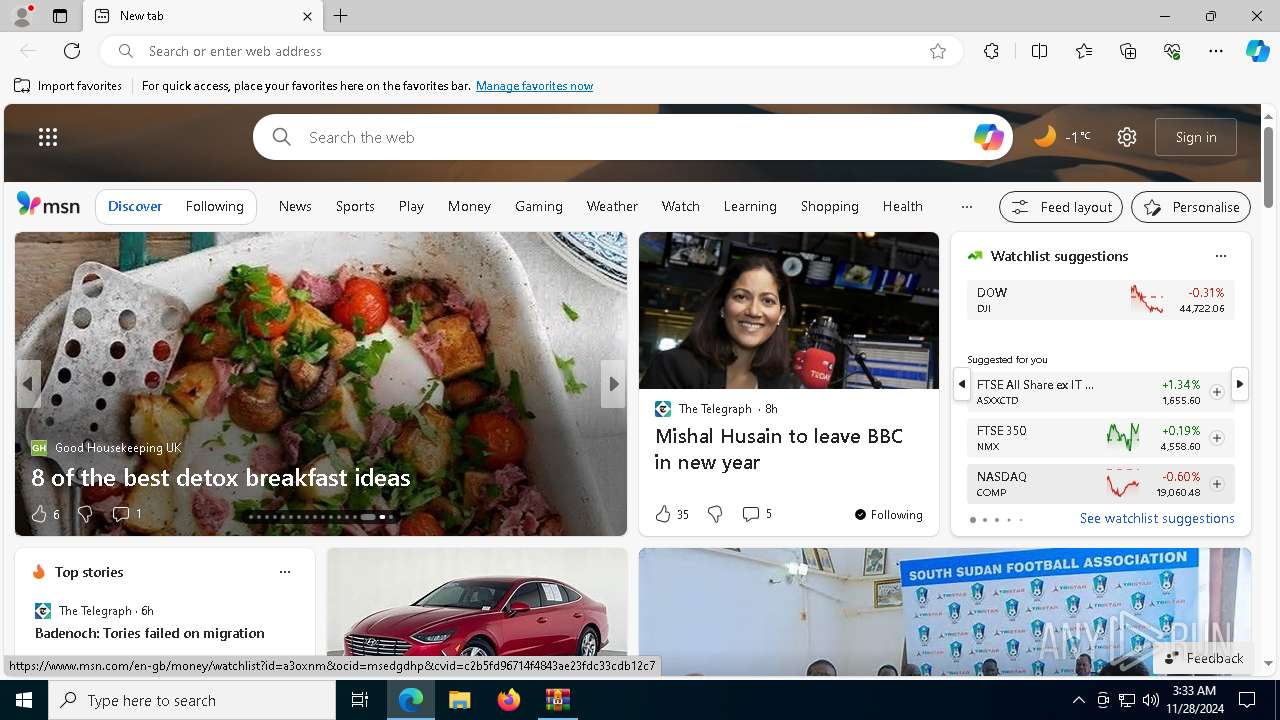Viewport: 1280px width, 720px height.
Task: Show previous watchlist suggestions
Action: [x=961, y=384]
